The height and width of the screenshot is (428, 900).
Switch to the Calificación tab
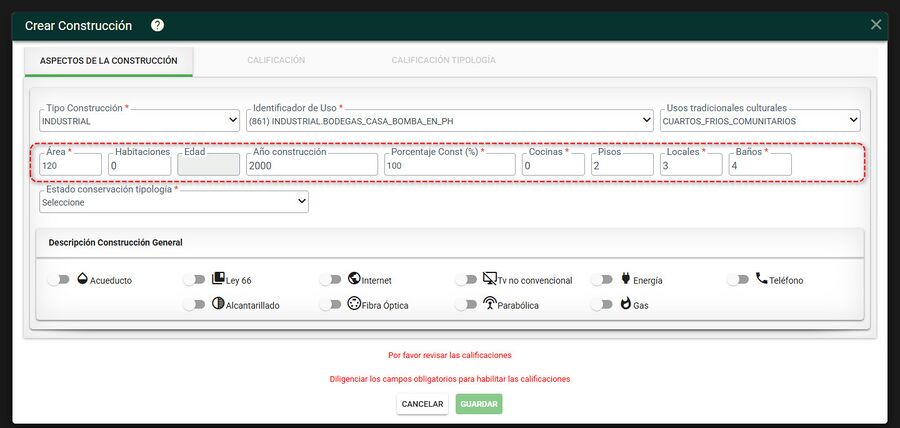[276, 60]
